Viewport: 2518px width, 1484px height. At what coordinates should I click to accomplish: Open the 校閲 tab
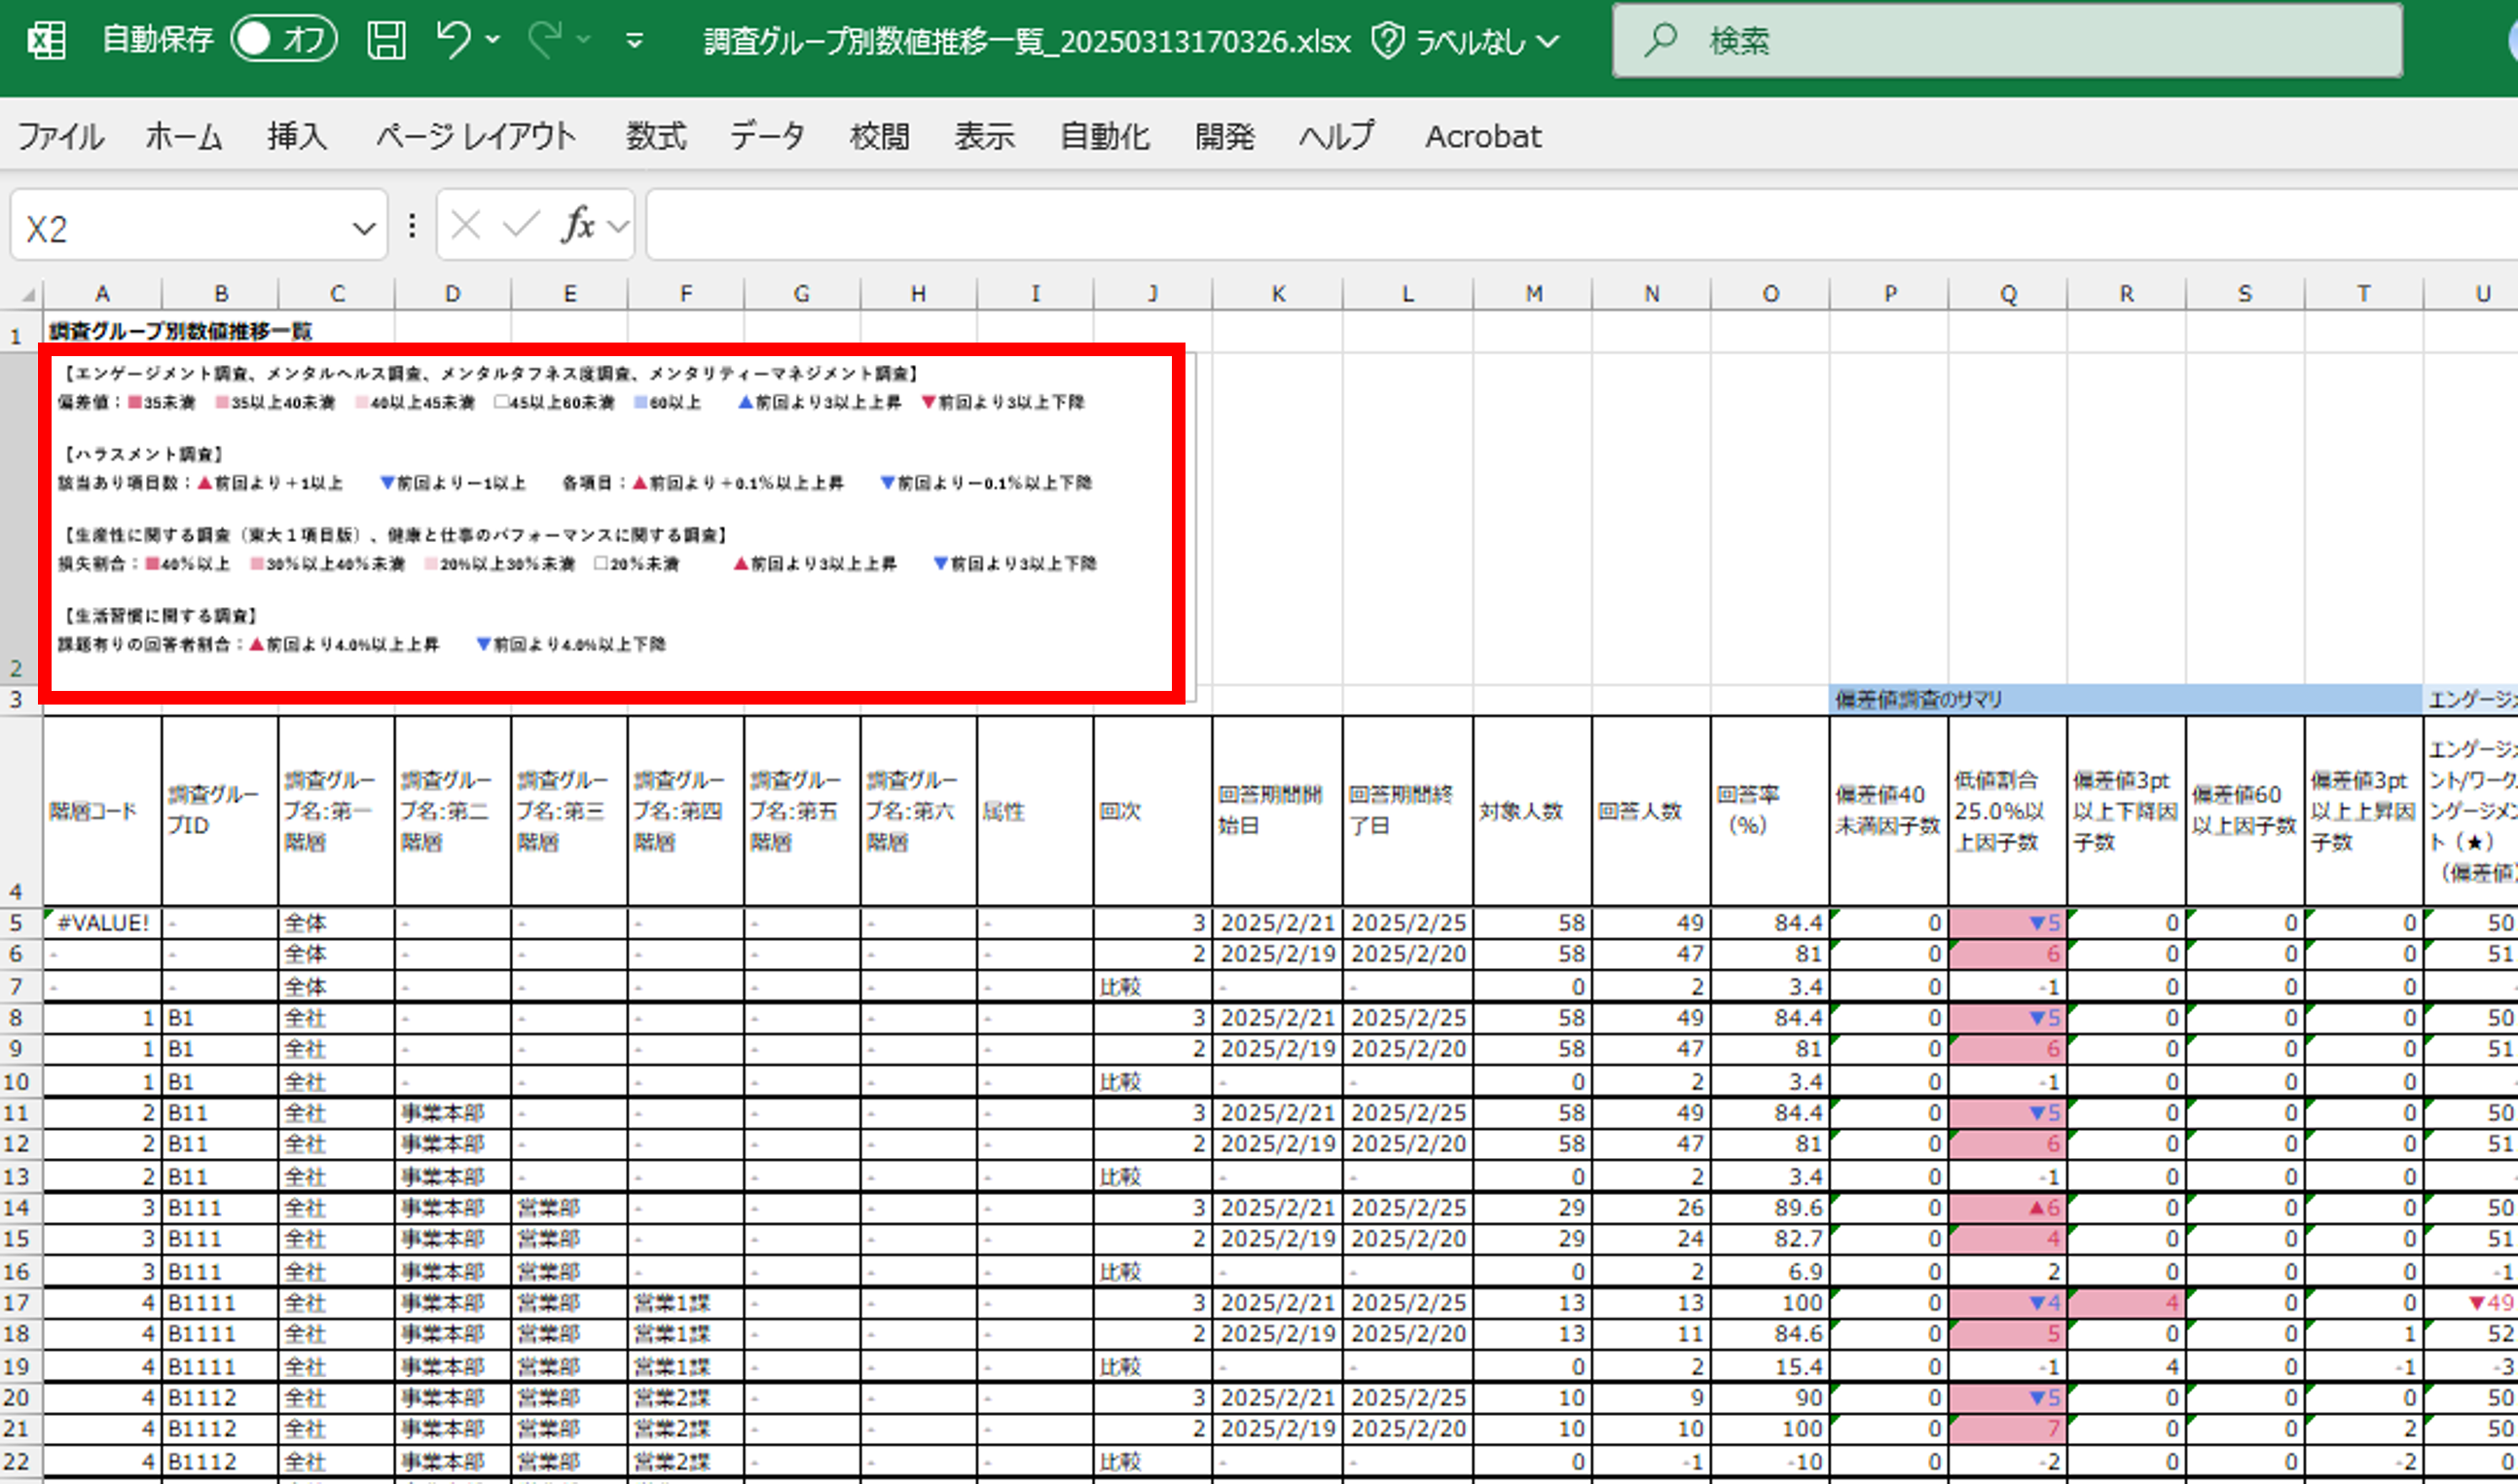(880, 136)
